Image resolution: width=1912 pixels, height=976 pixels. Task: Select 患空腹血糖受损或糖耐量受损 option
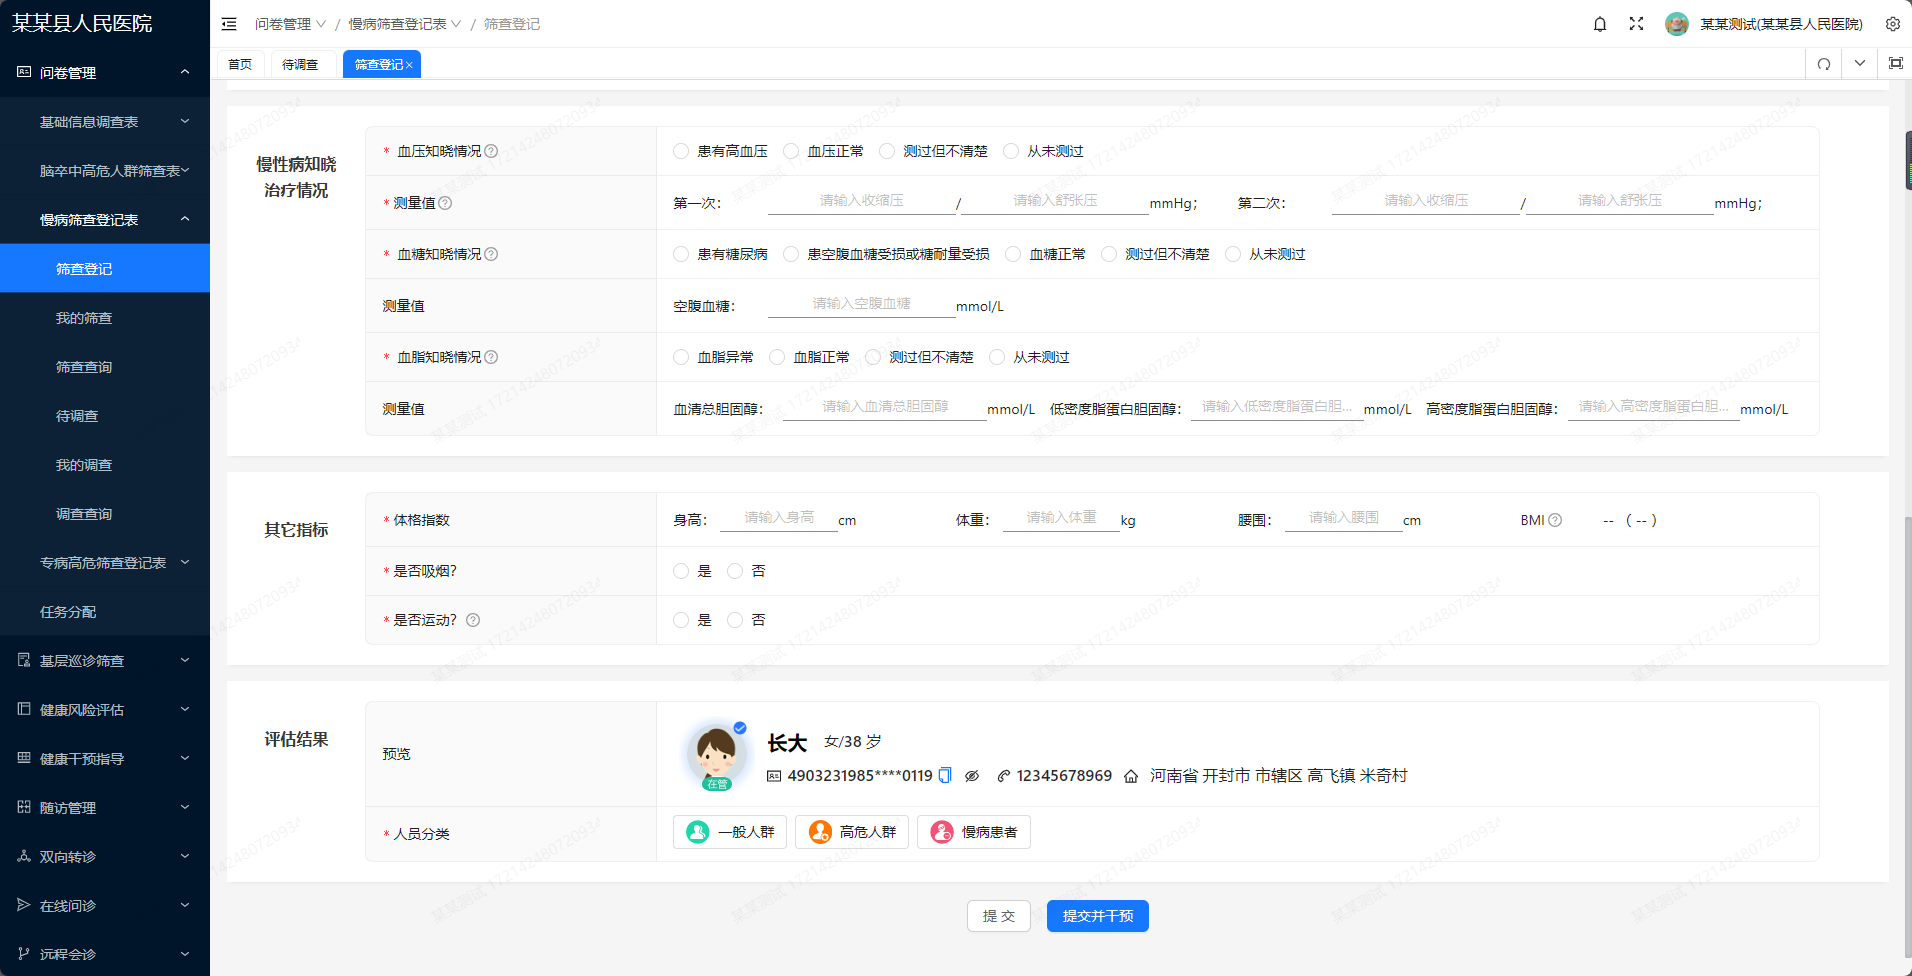(x=791, y=254)
